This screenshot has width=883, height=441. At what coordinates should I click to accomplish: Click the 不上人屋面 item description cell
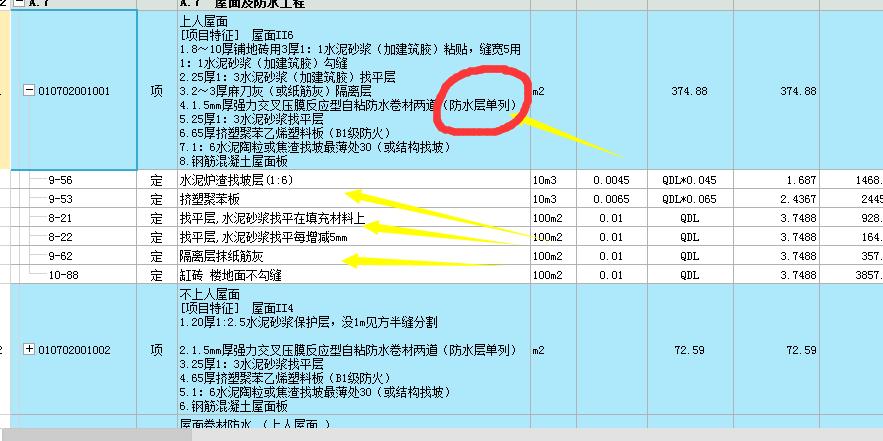pyautogui.click(x=354, y=349)
